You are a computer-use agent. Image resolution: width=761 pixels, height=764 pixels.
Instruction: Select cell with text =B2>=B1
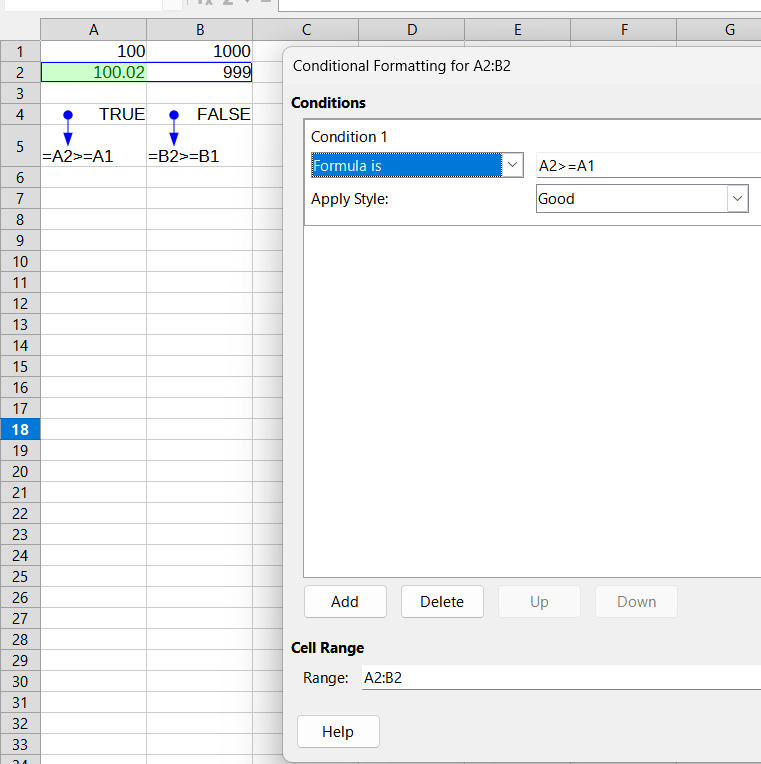200,156
